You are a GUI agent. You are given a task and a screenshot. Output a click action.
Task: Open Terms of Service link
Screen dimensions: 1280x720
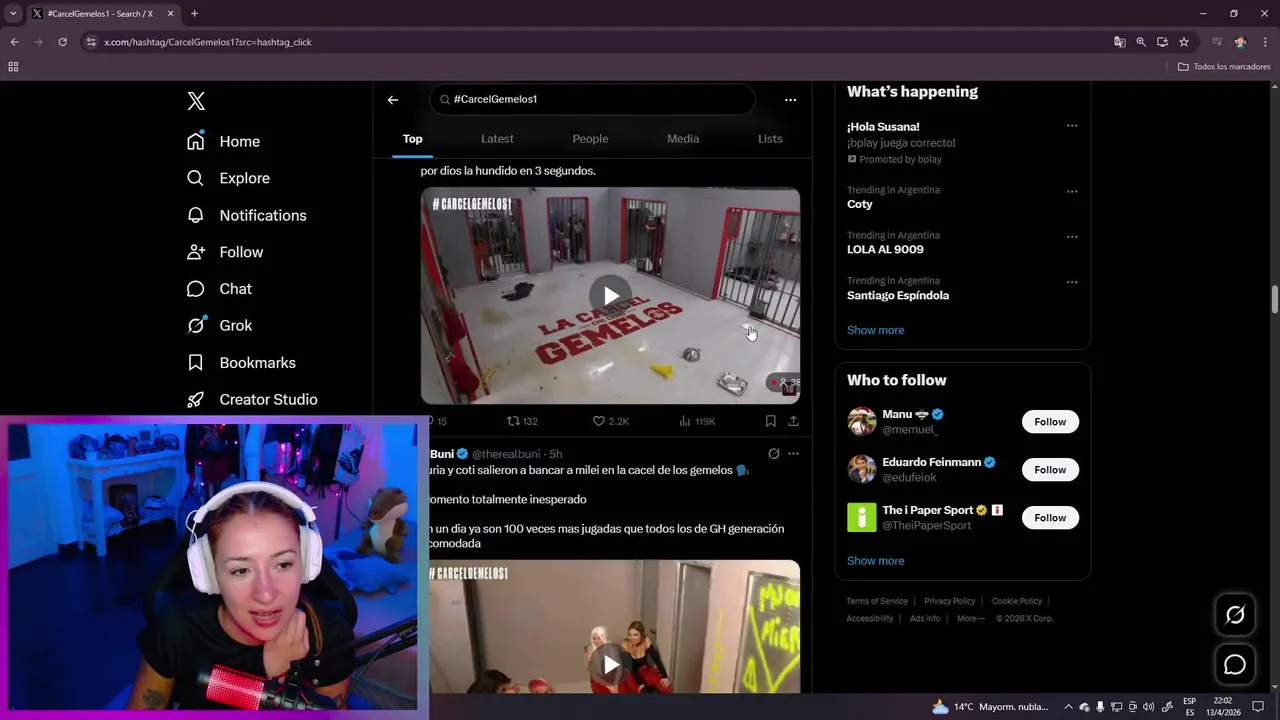tap(877, 601)
